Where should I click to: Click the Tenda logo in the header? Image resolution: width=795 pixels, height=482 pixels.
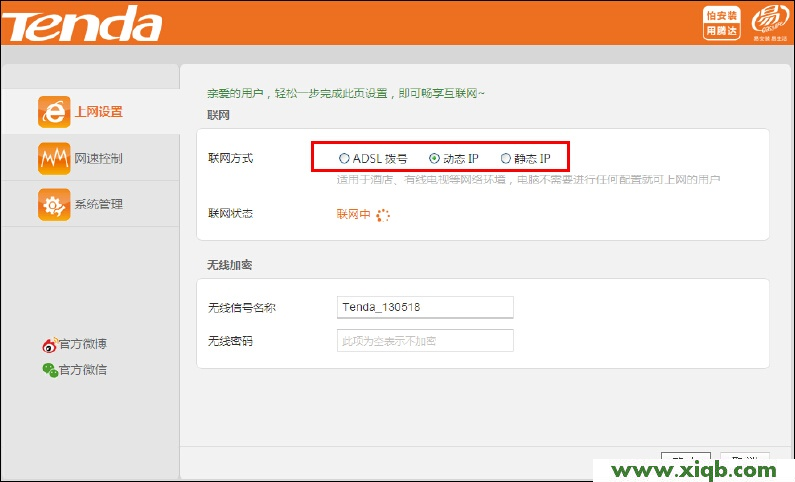(82, 24)
